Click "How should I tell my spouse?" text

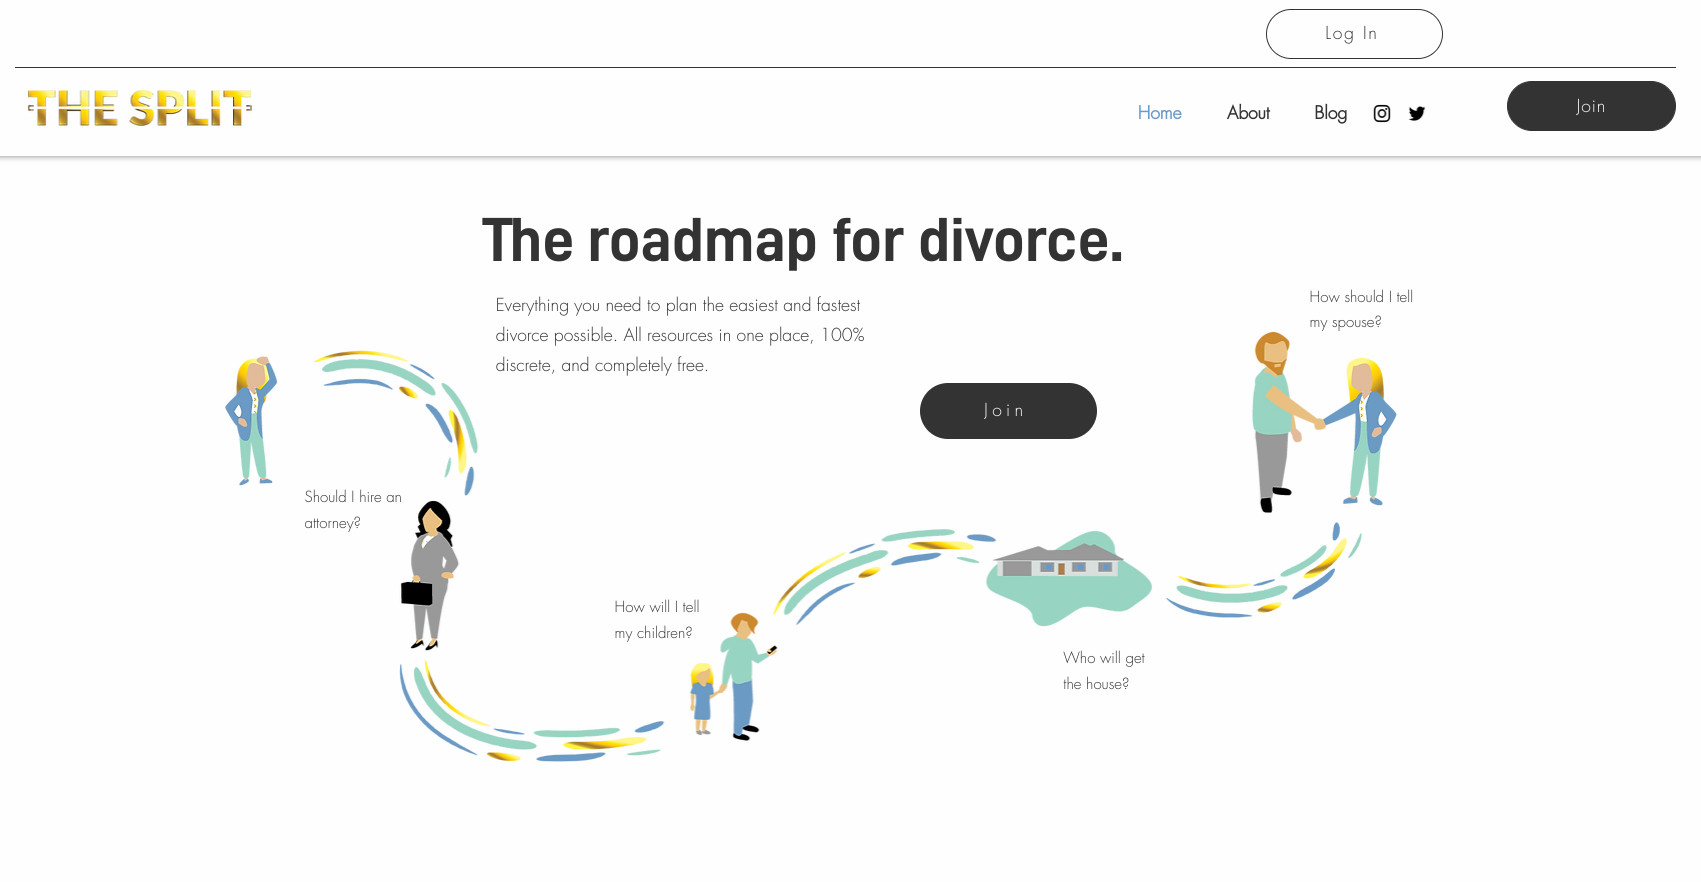point(1360,309)
